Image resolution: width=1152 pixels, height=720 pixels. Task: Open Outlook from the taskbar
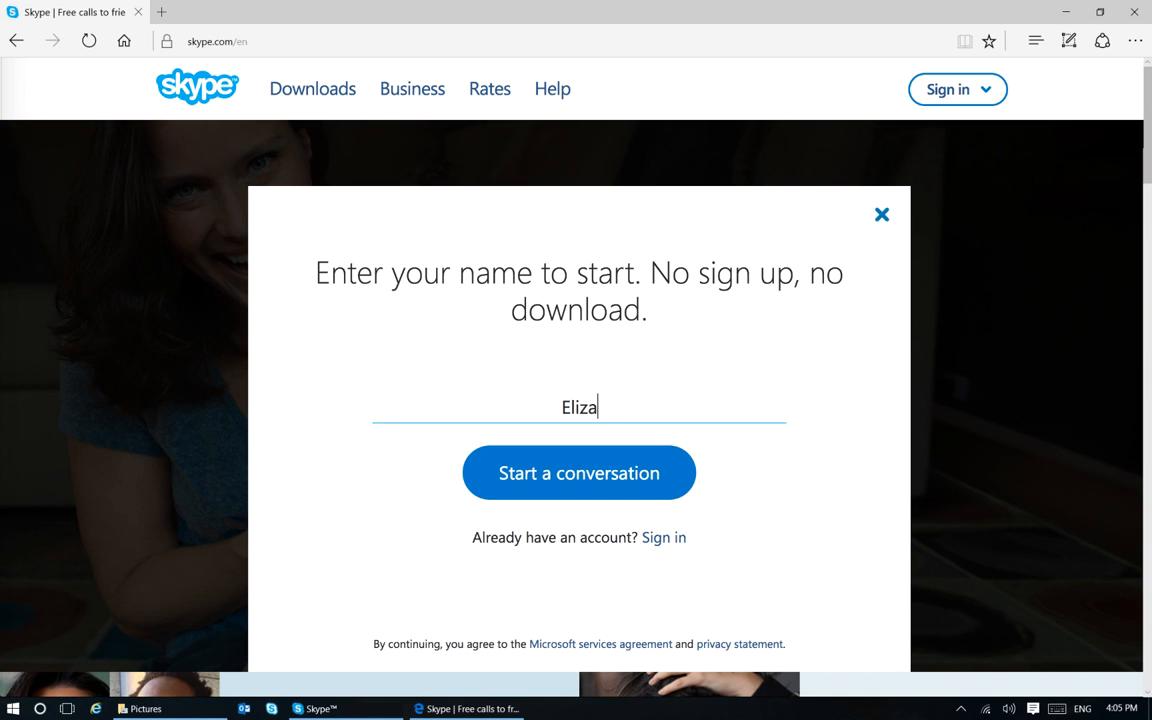pyautogui.click(x=244, y=708)
